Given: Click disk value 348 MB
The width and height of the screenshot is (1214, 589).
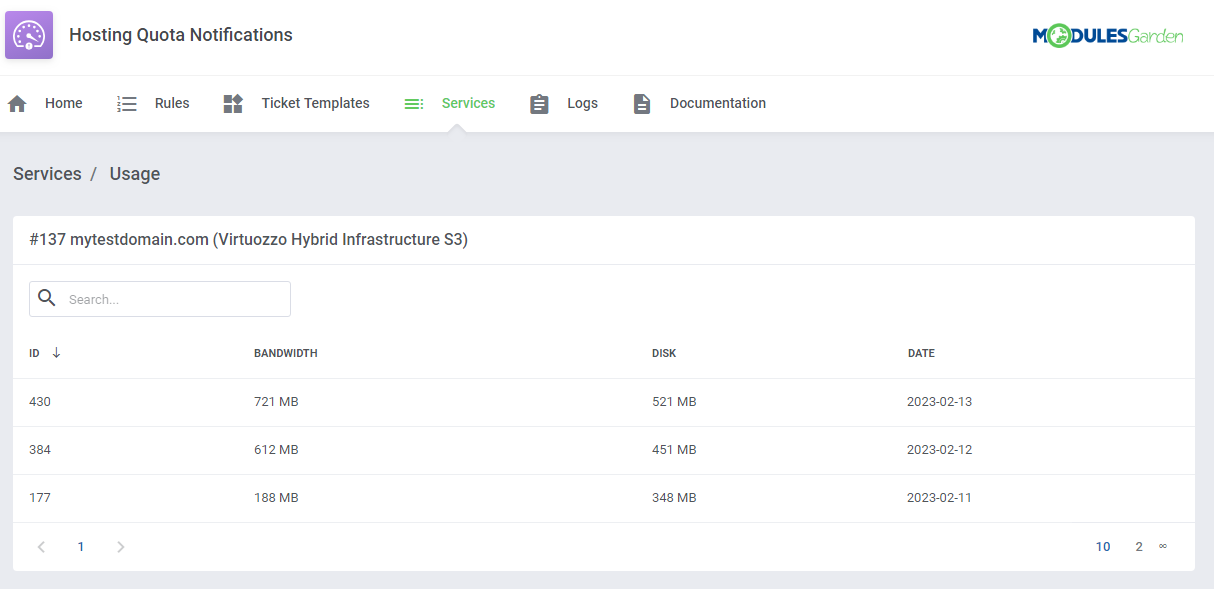Looking at the screenshot, I should tap(674, 498).
